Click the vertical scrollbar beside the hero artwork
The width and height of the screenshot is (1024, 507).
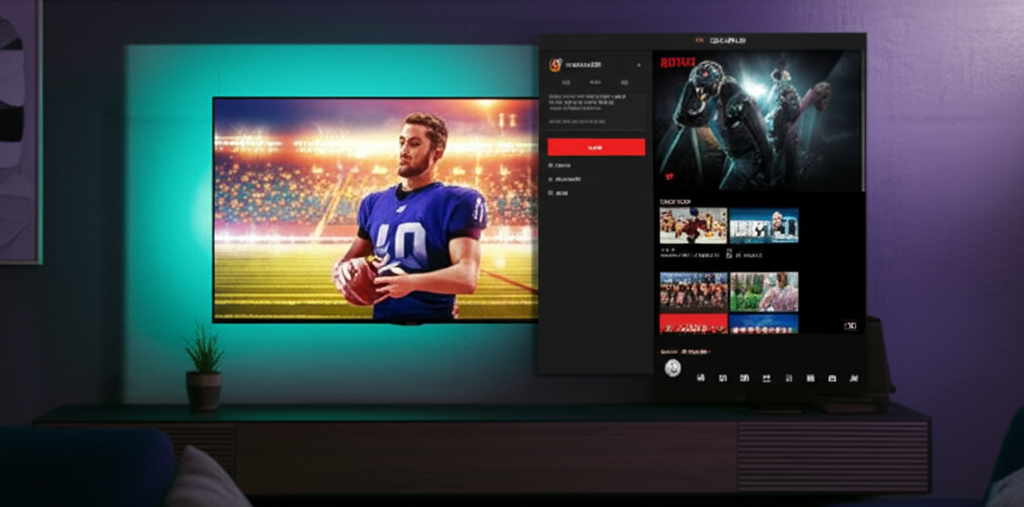[864, 121]
